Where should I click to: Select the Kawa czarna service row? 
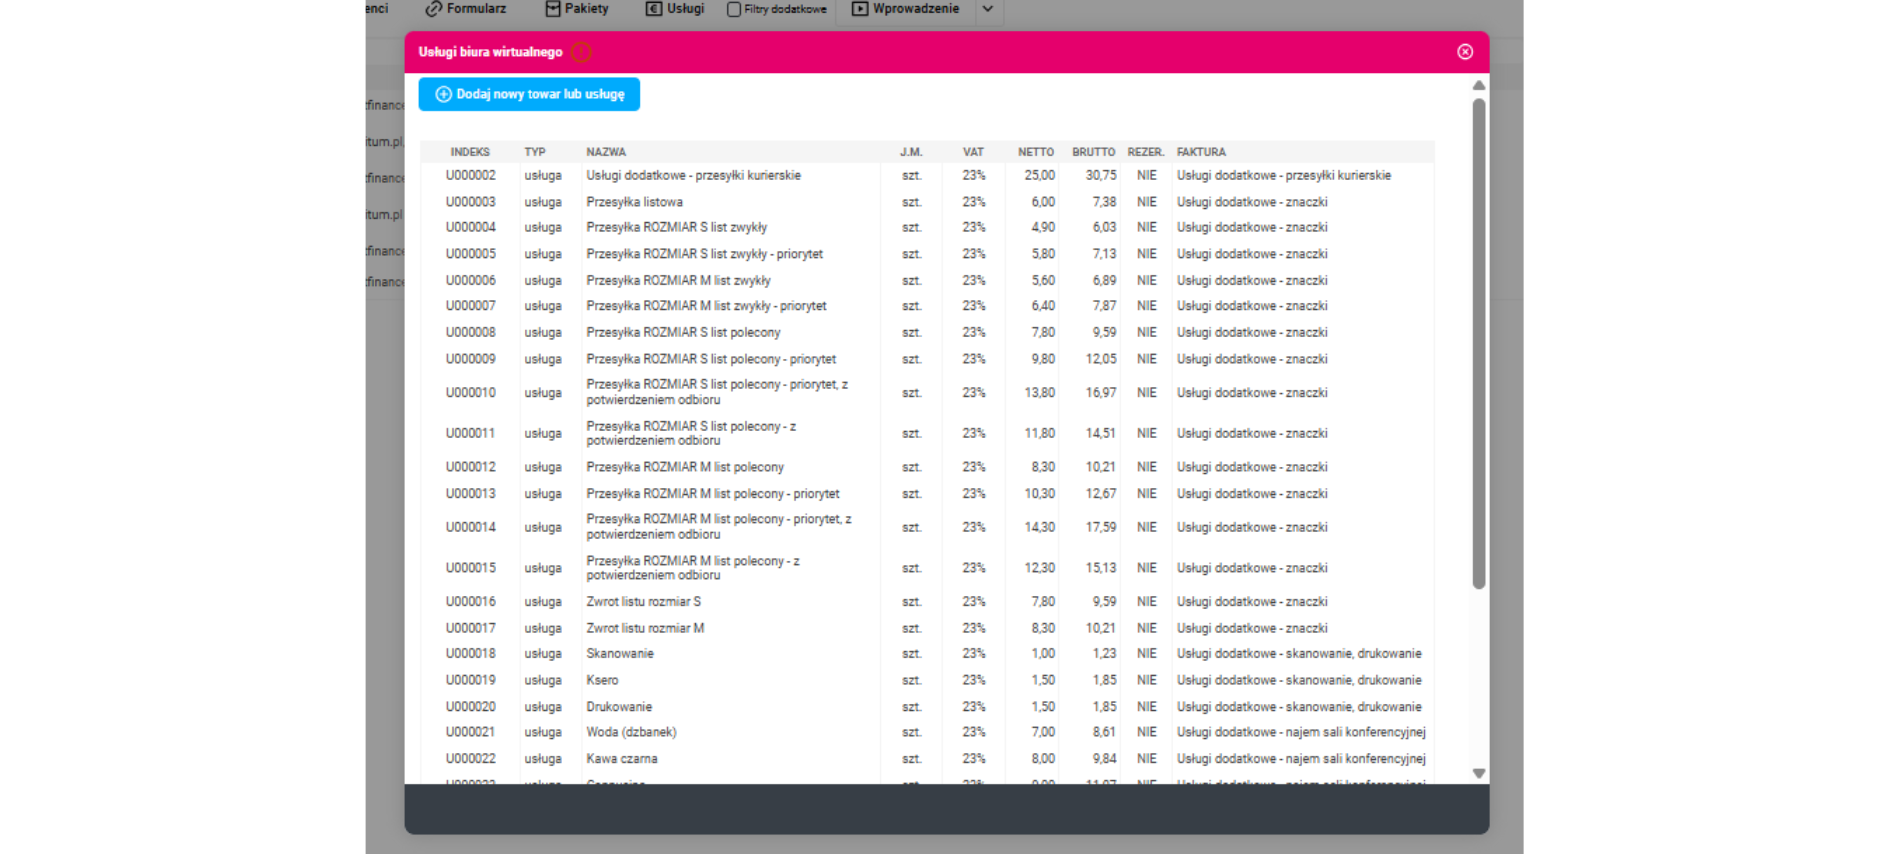[x=622, y=759]
